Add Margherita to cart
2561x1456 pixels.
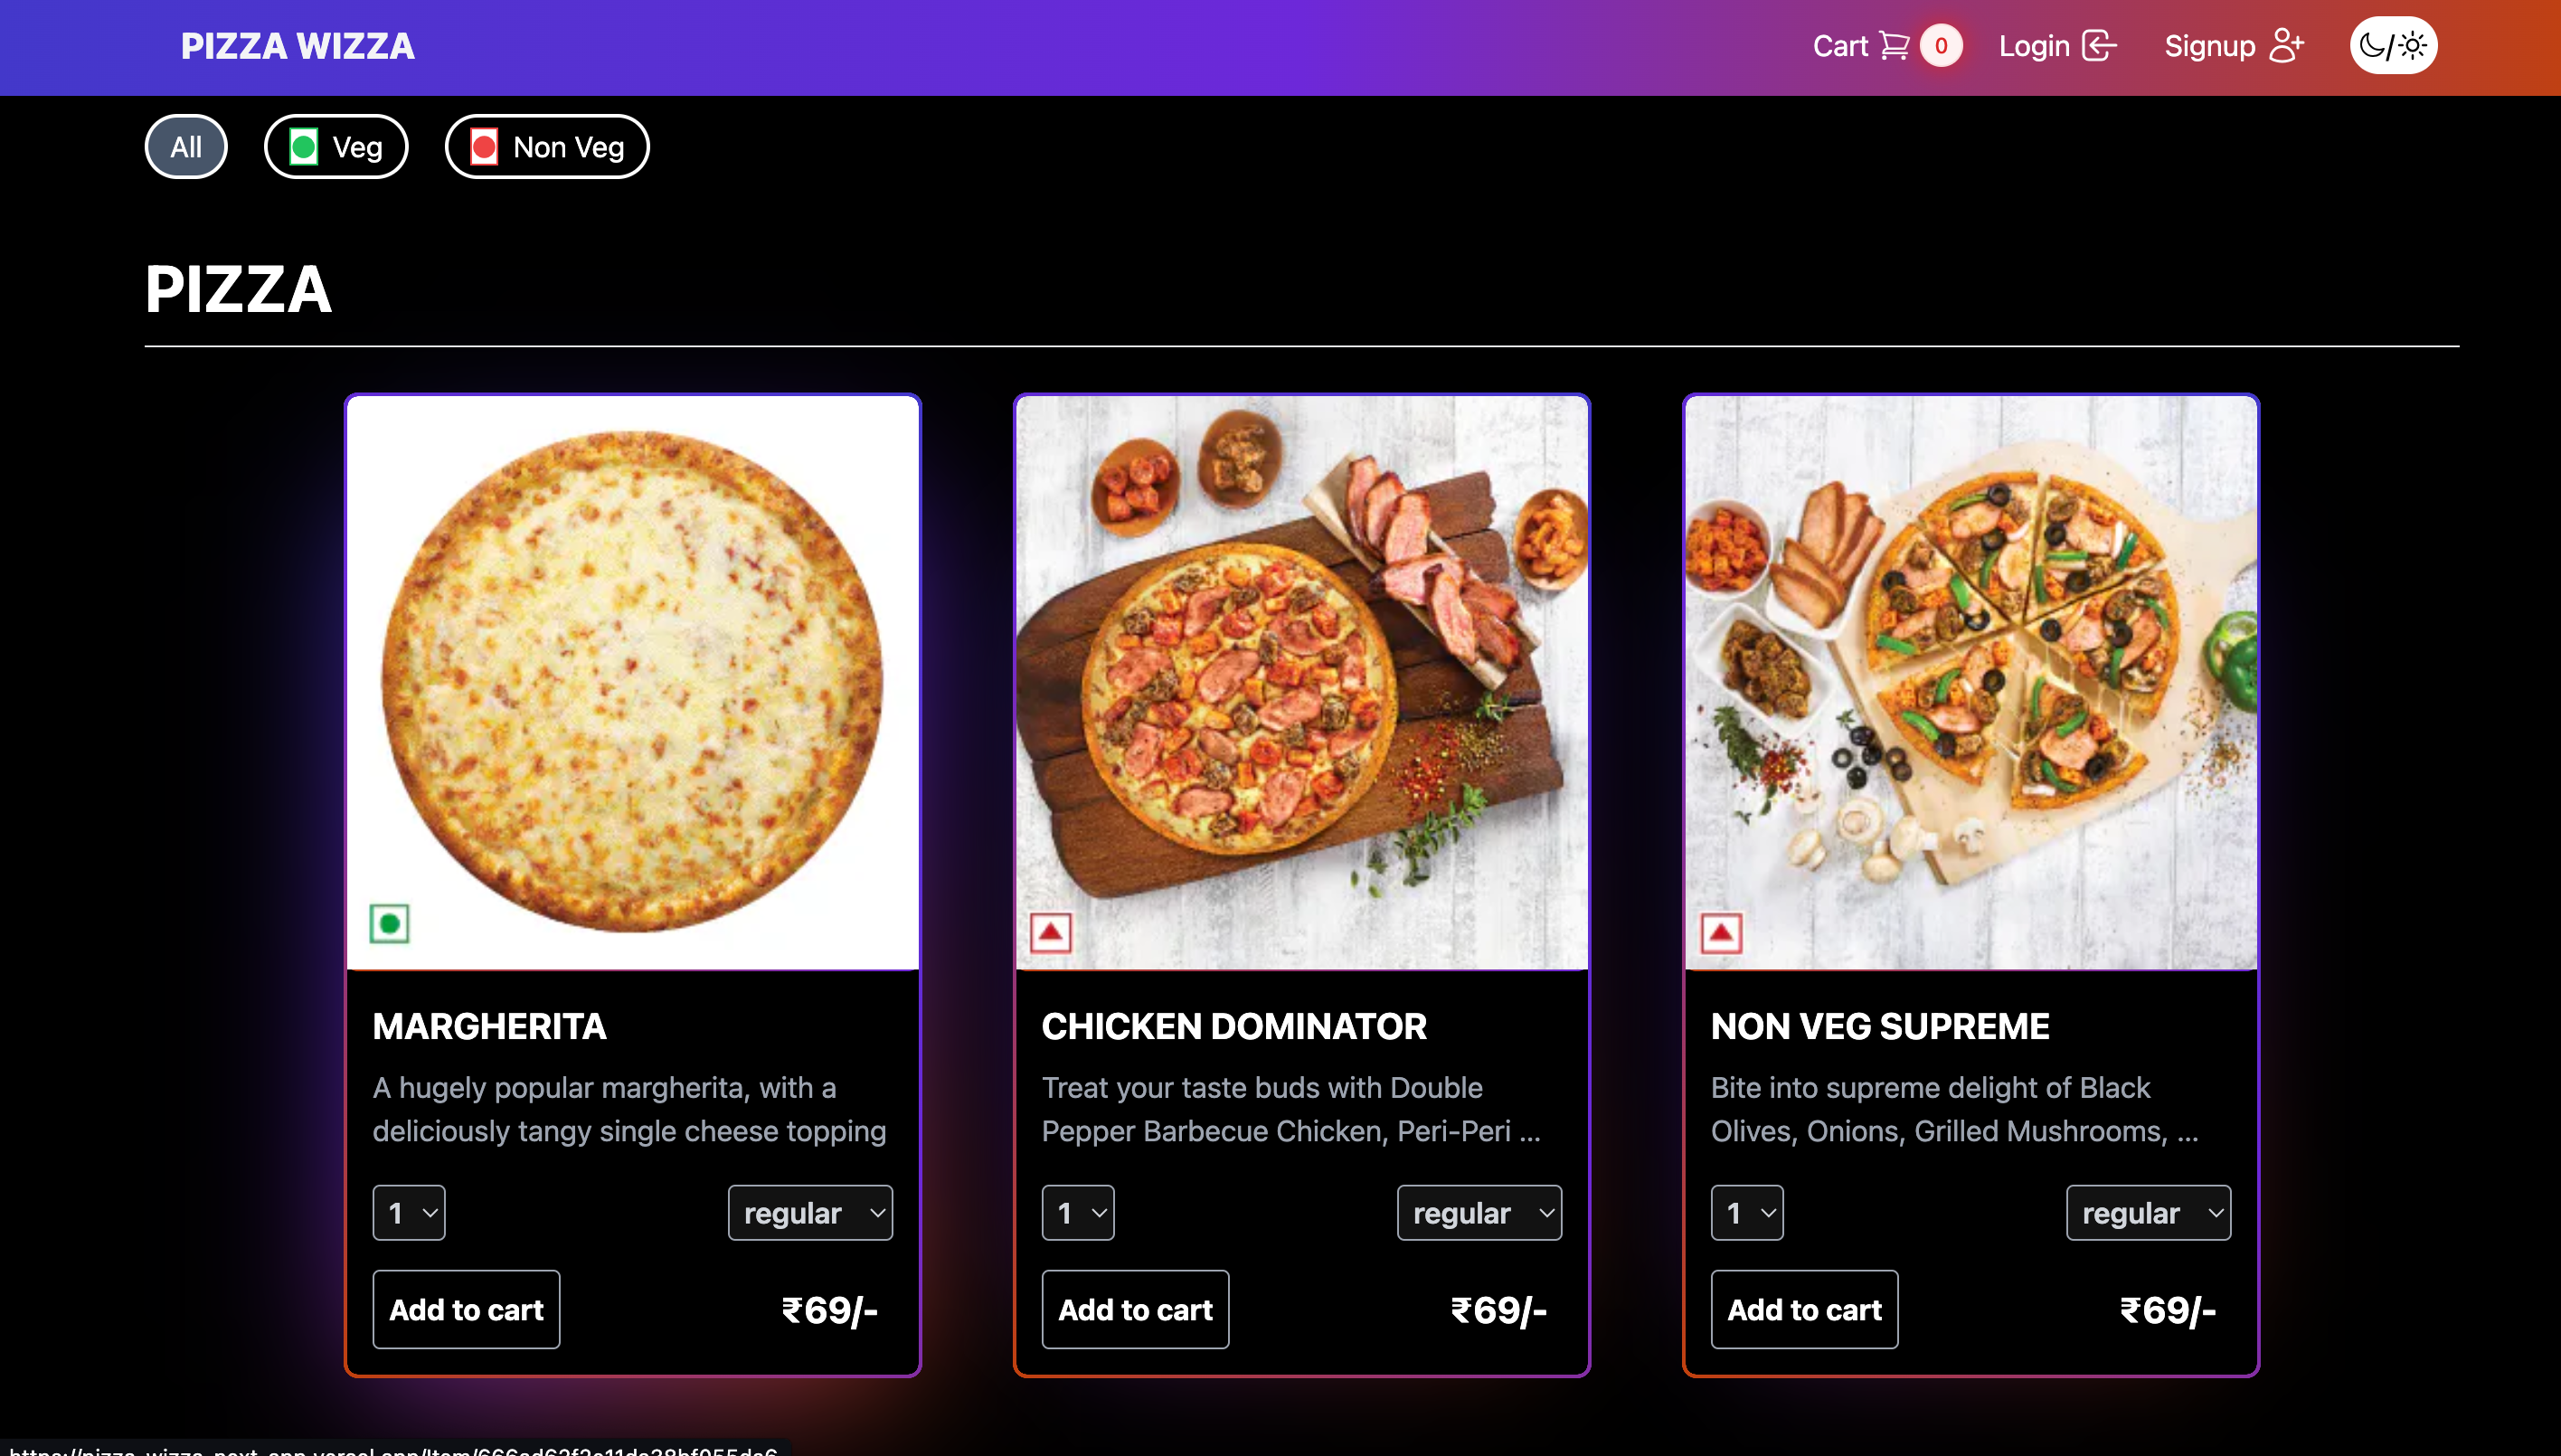(466, 1310)
